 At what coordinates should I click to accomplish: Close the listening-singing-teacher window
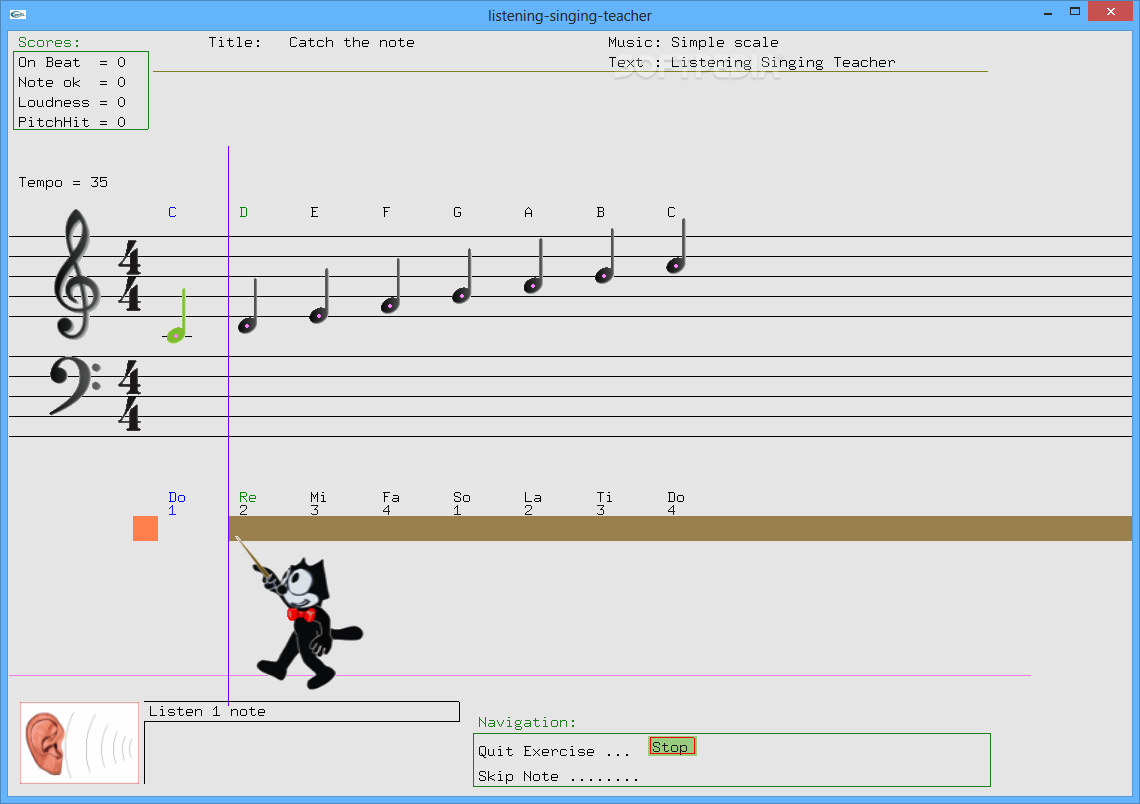tap(1110, 12)
